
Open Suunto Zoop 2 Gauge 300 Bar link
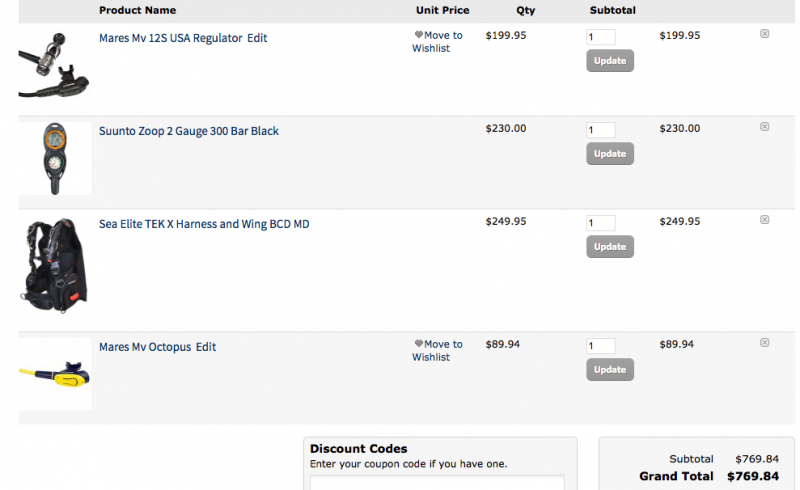(x=189, y=131)
